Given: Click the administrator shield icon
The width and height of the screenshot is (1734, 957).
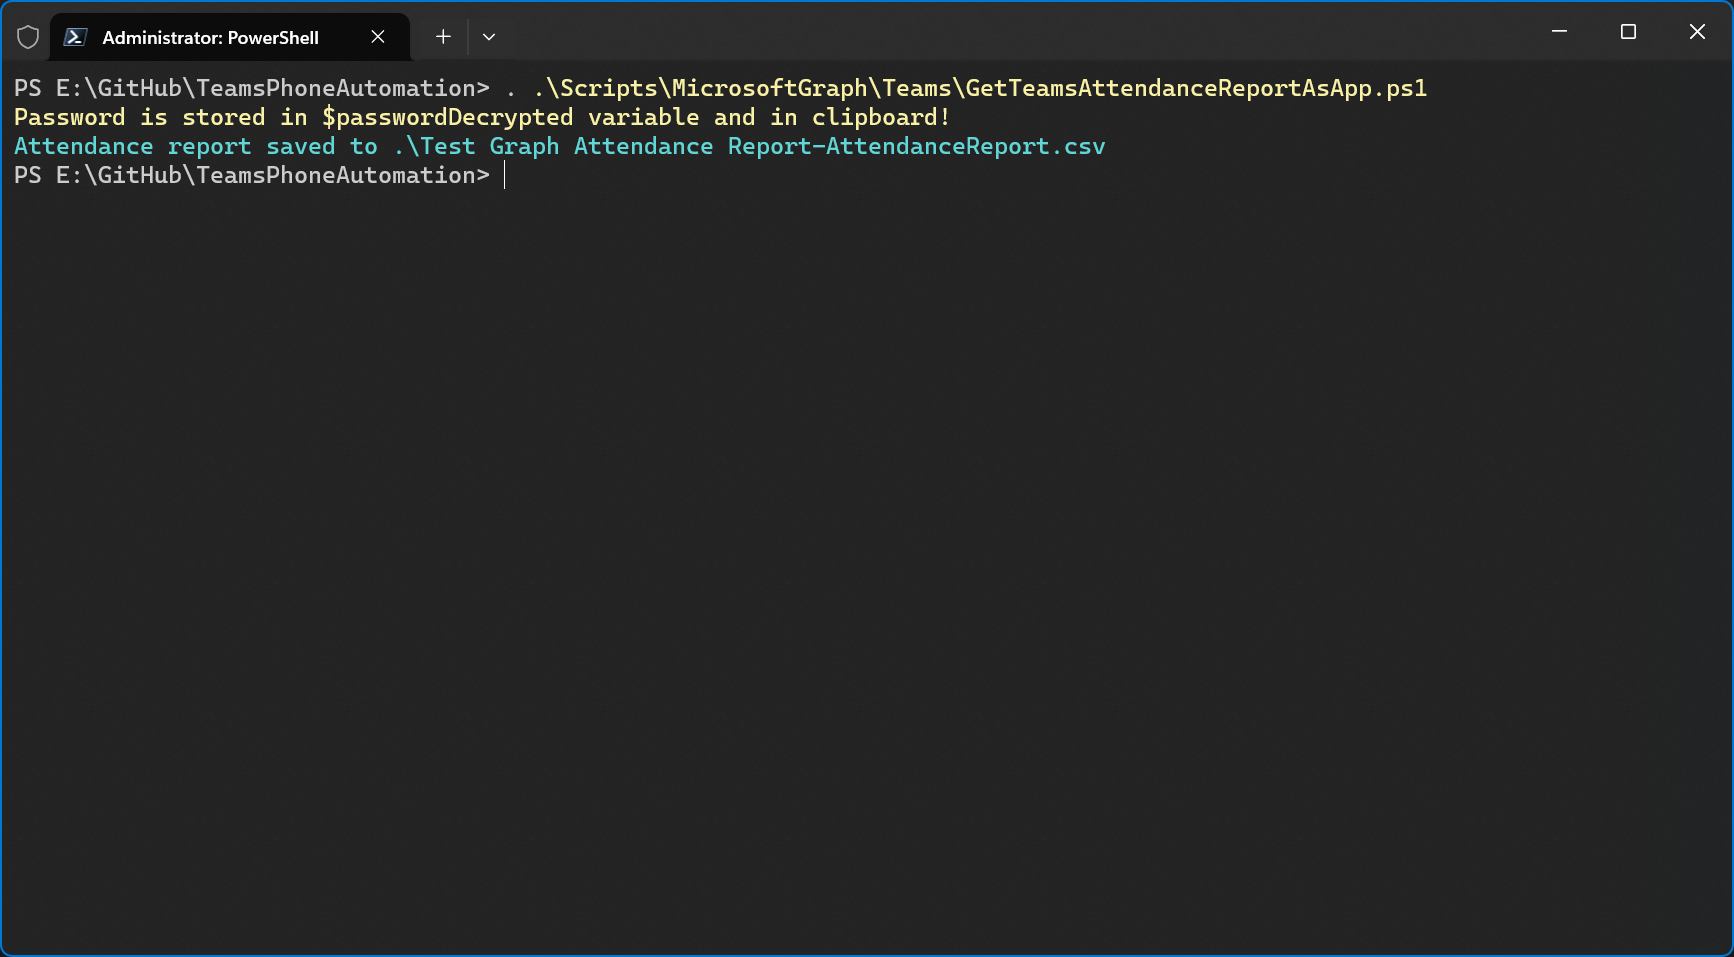Looking at the screenshot, I should coord(28,37).
